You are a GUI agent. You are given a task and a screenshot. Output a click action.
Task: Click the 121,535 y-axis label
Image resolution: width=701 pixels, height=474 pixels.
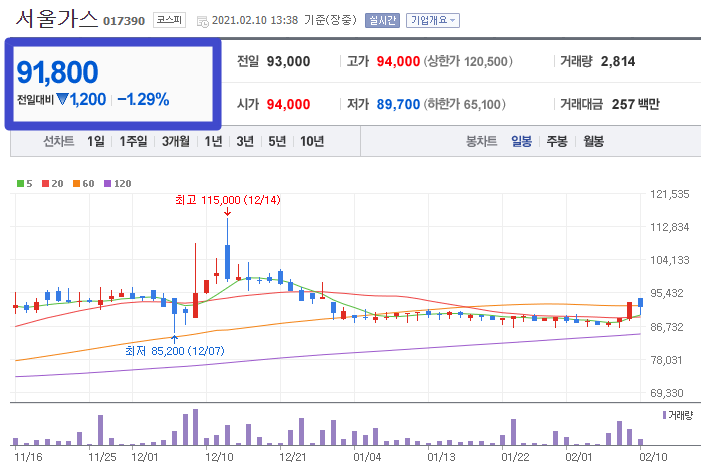670,194
